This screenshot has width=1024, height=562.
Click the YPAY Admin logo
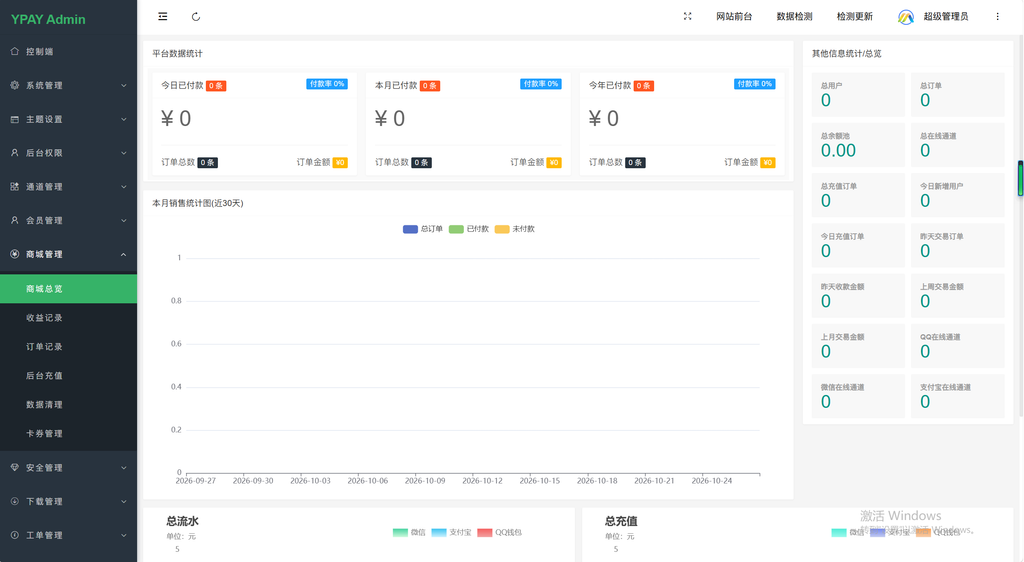pyautogui.click(x=48, y=20)
